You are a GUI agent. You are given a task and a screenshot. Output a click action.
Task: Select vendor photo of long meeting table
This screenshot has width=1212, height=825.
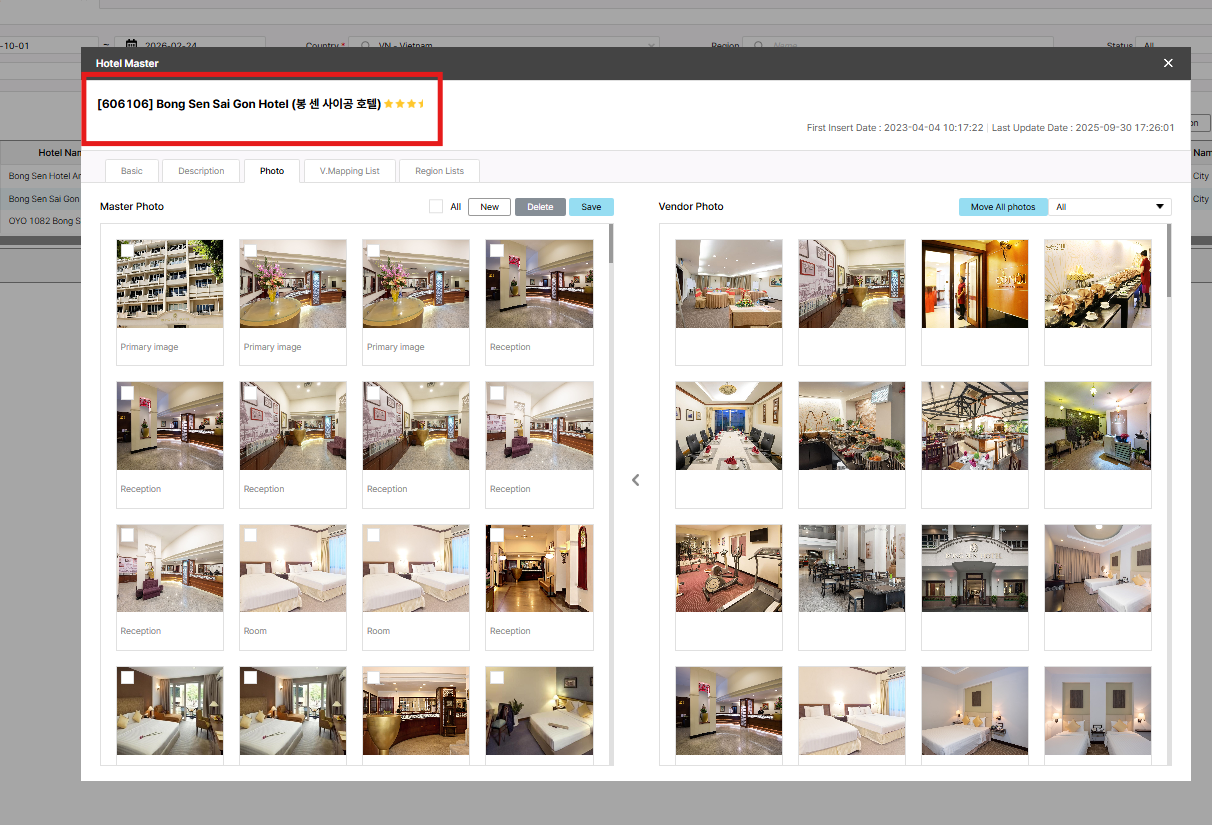[729, 426]
